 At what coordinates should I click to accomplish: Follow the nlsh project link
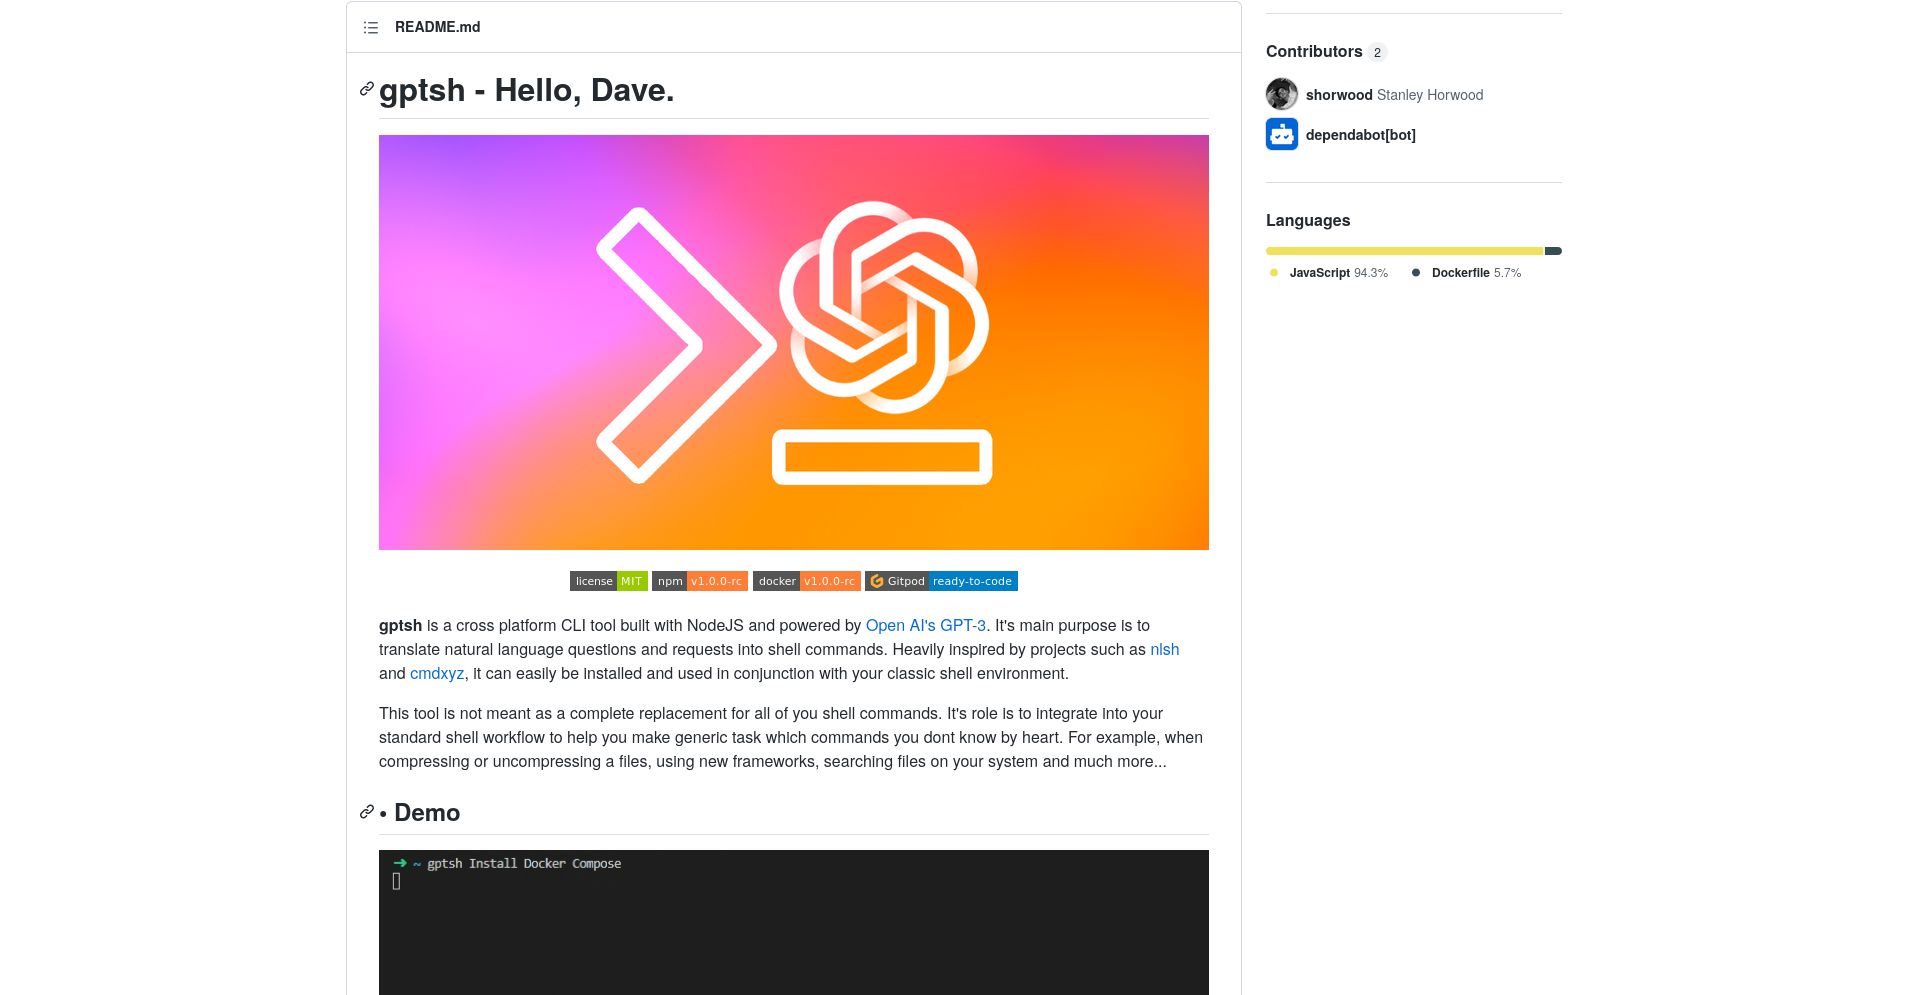coord(1165,649)
